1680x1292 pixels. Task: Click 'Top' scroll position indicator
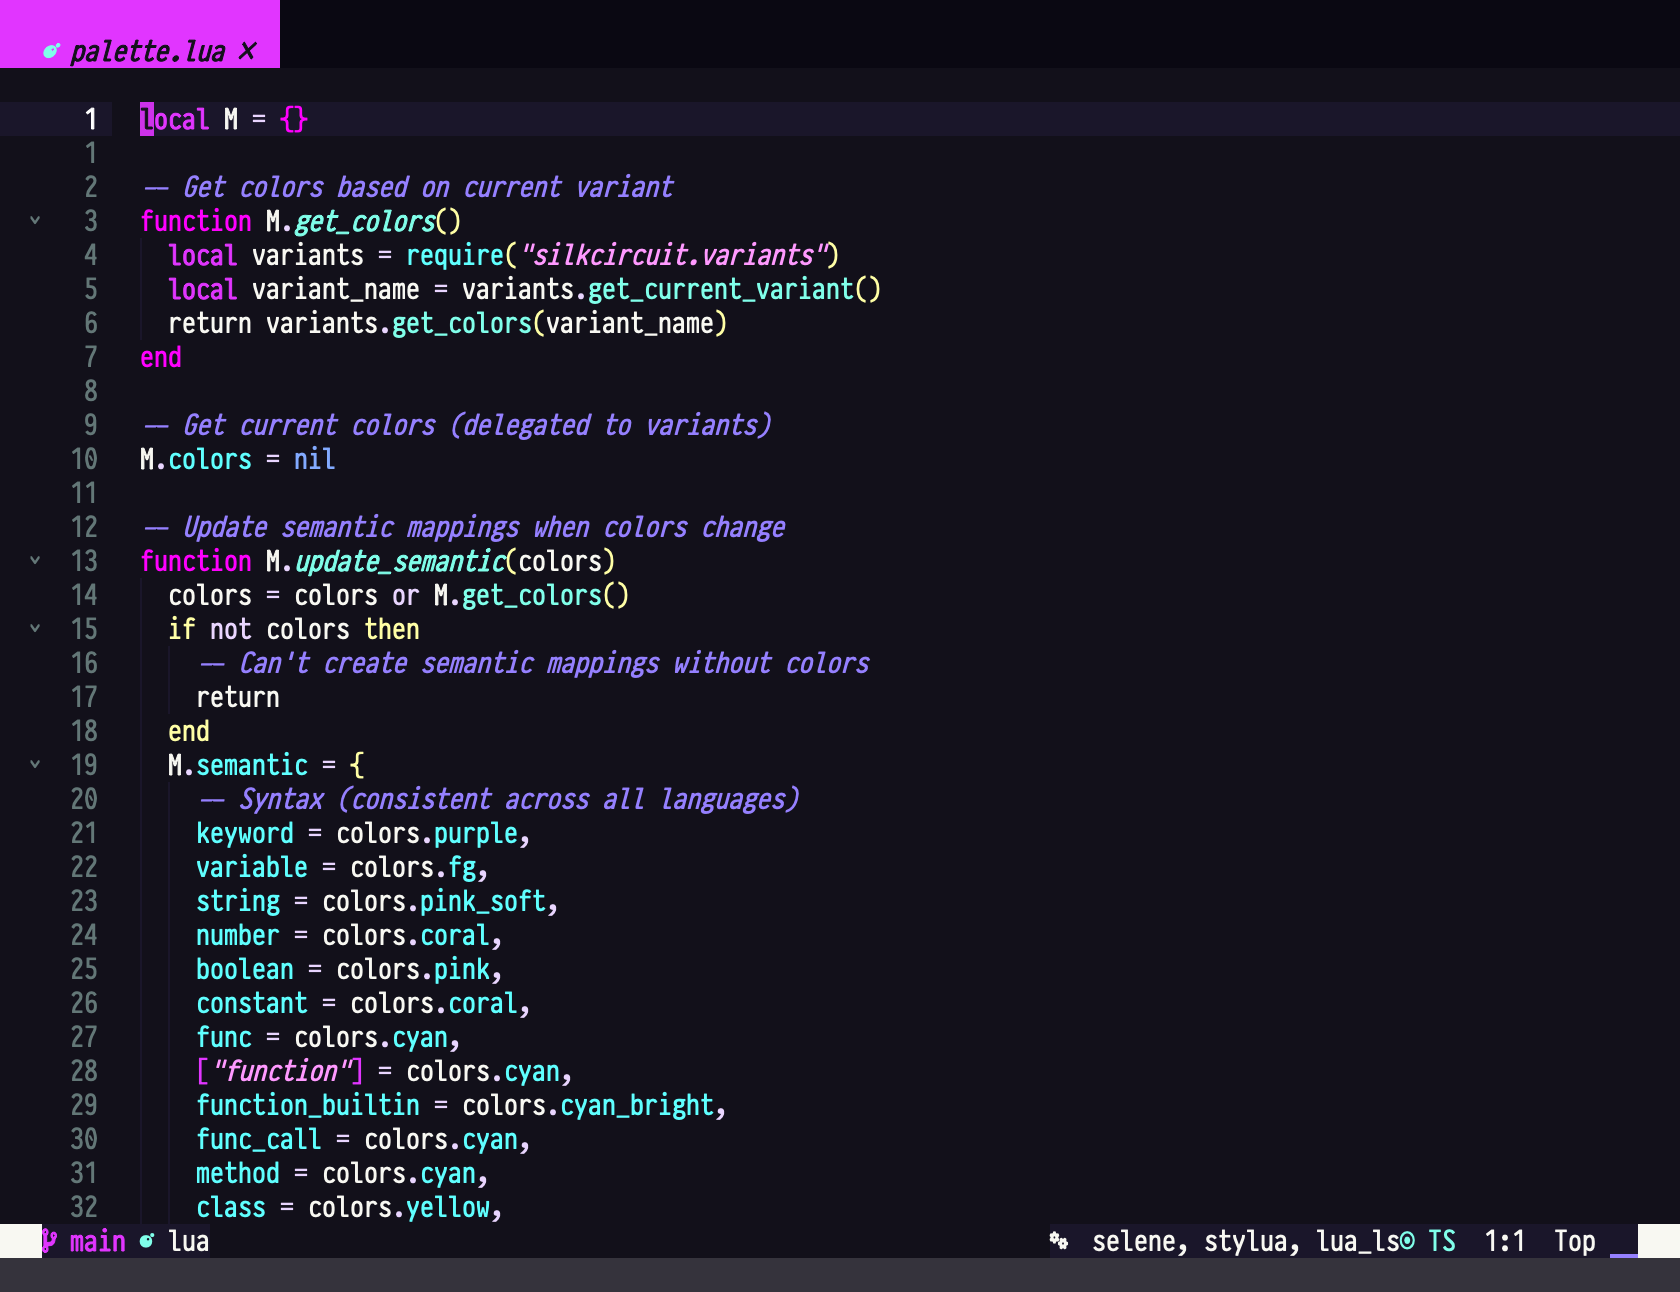(1575, 1241)
